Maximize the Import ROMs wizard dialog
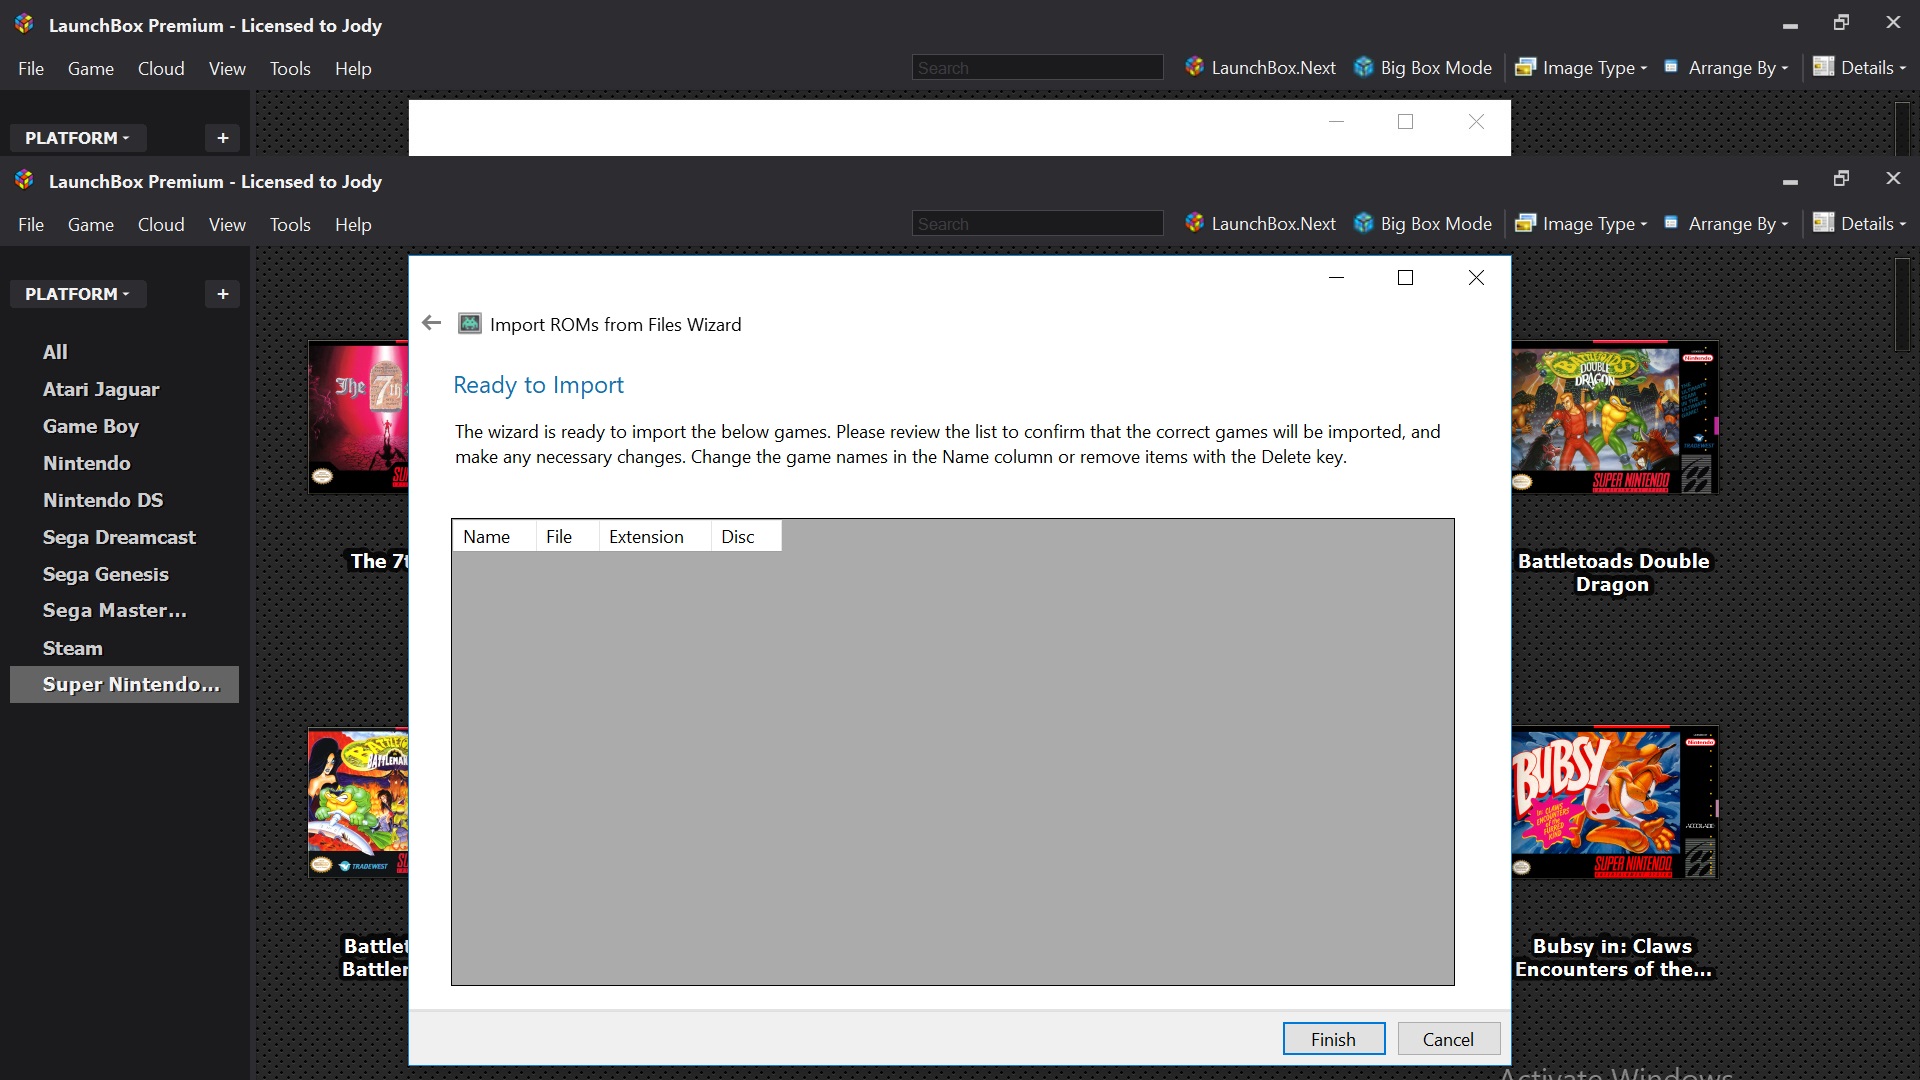This screenshot has height=1080, width=1920. [x=1405, y=278]
